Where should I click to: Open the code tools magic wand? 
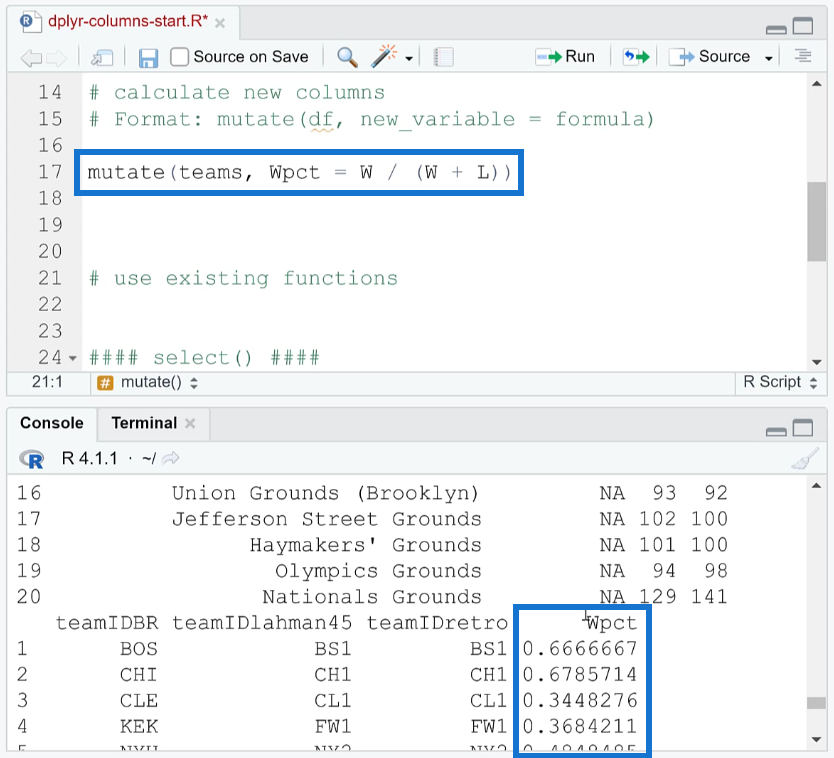click(383, 56)
